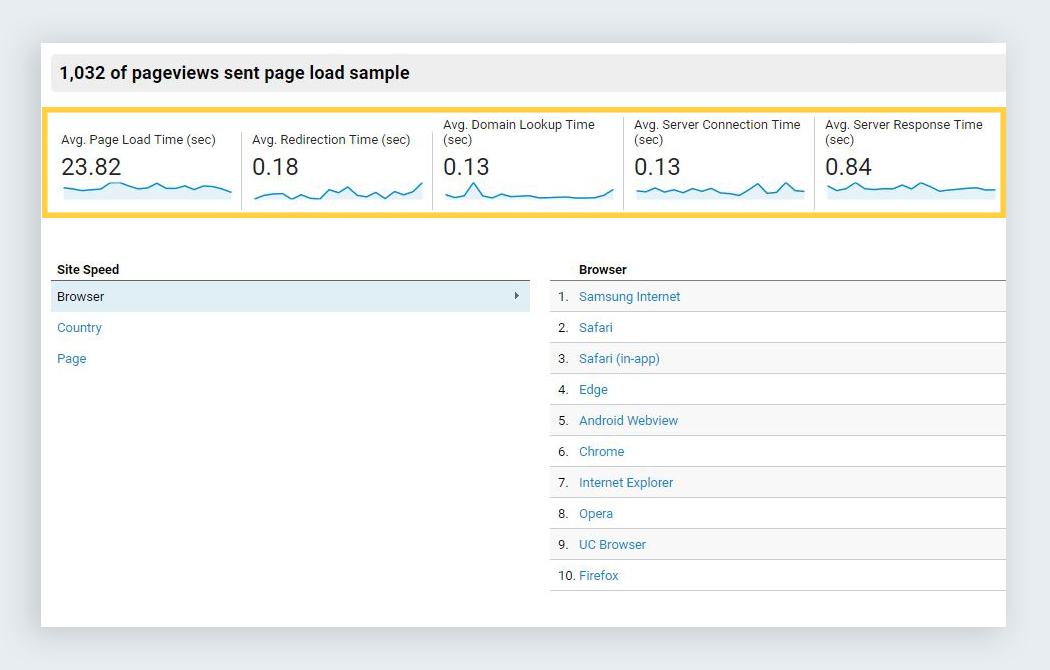Click the Avg. Page Load Time sparkline
This screenshot has height=670, width=1050.
[147, 191]
